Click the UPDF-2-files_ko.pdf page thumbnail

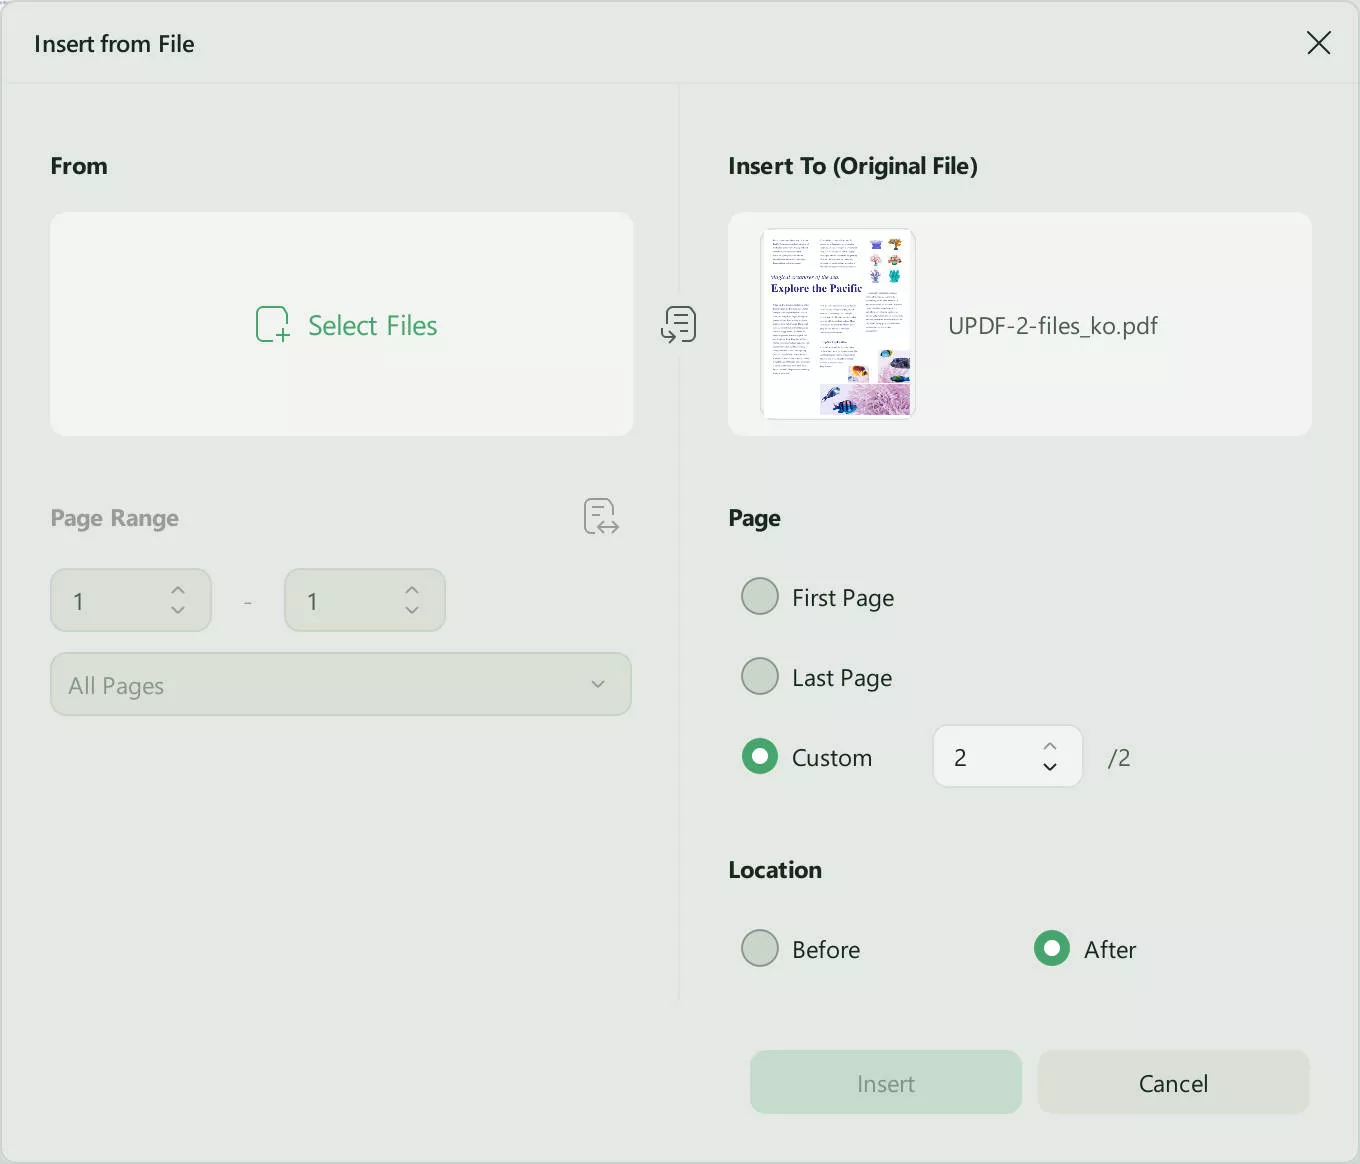coord(838,324)
